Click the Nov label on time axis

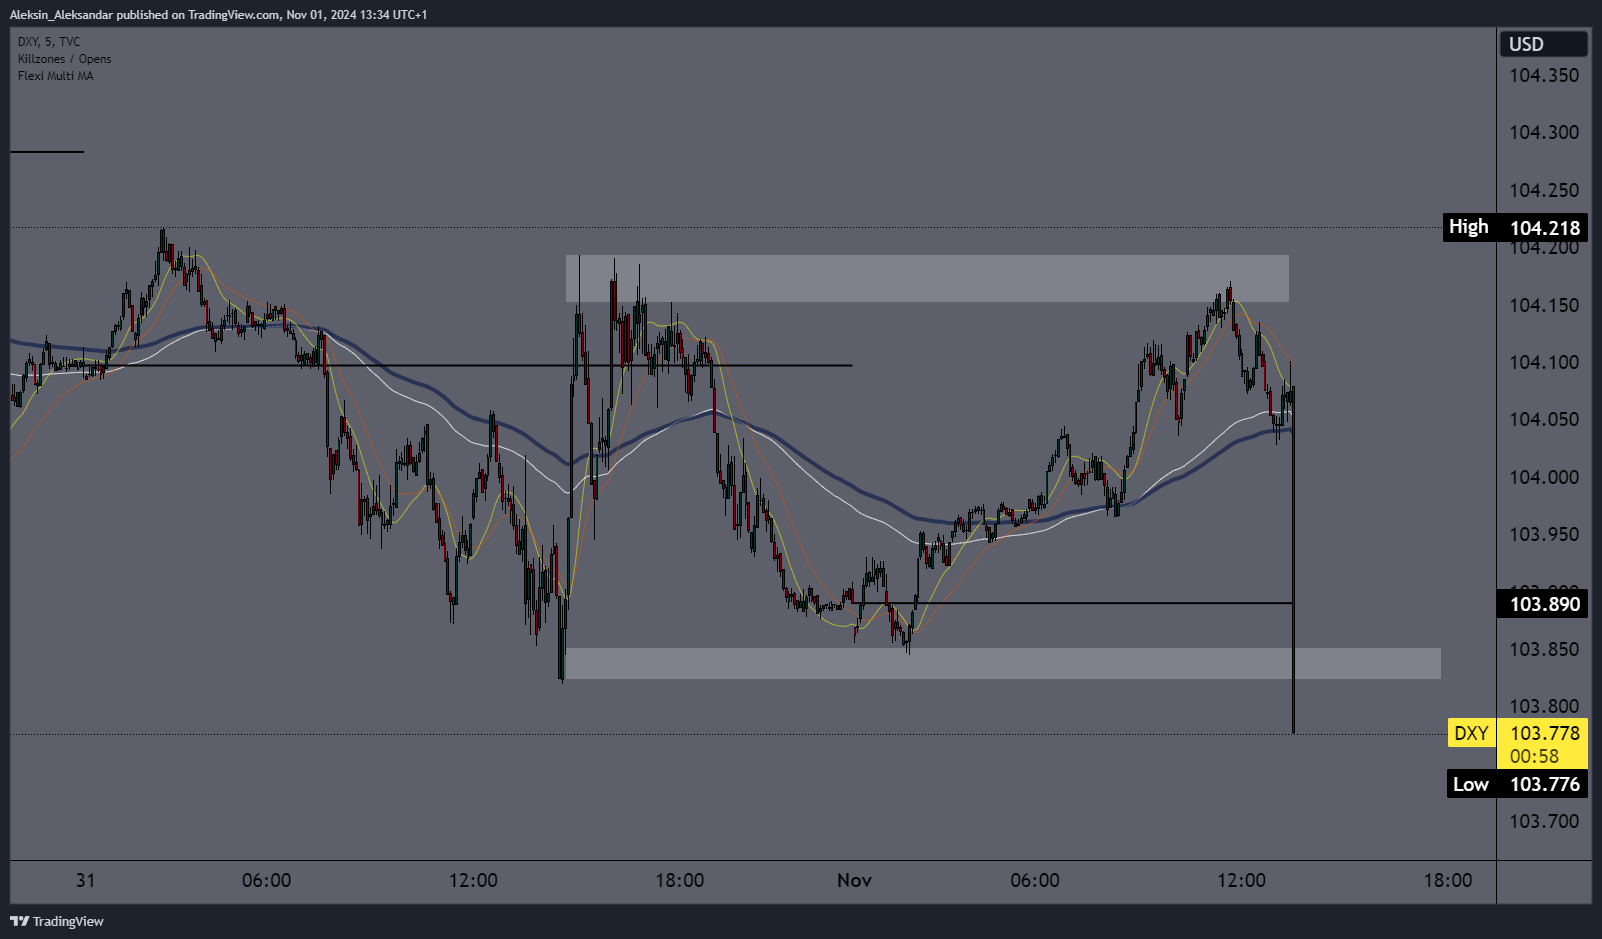tap(854, 880)
